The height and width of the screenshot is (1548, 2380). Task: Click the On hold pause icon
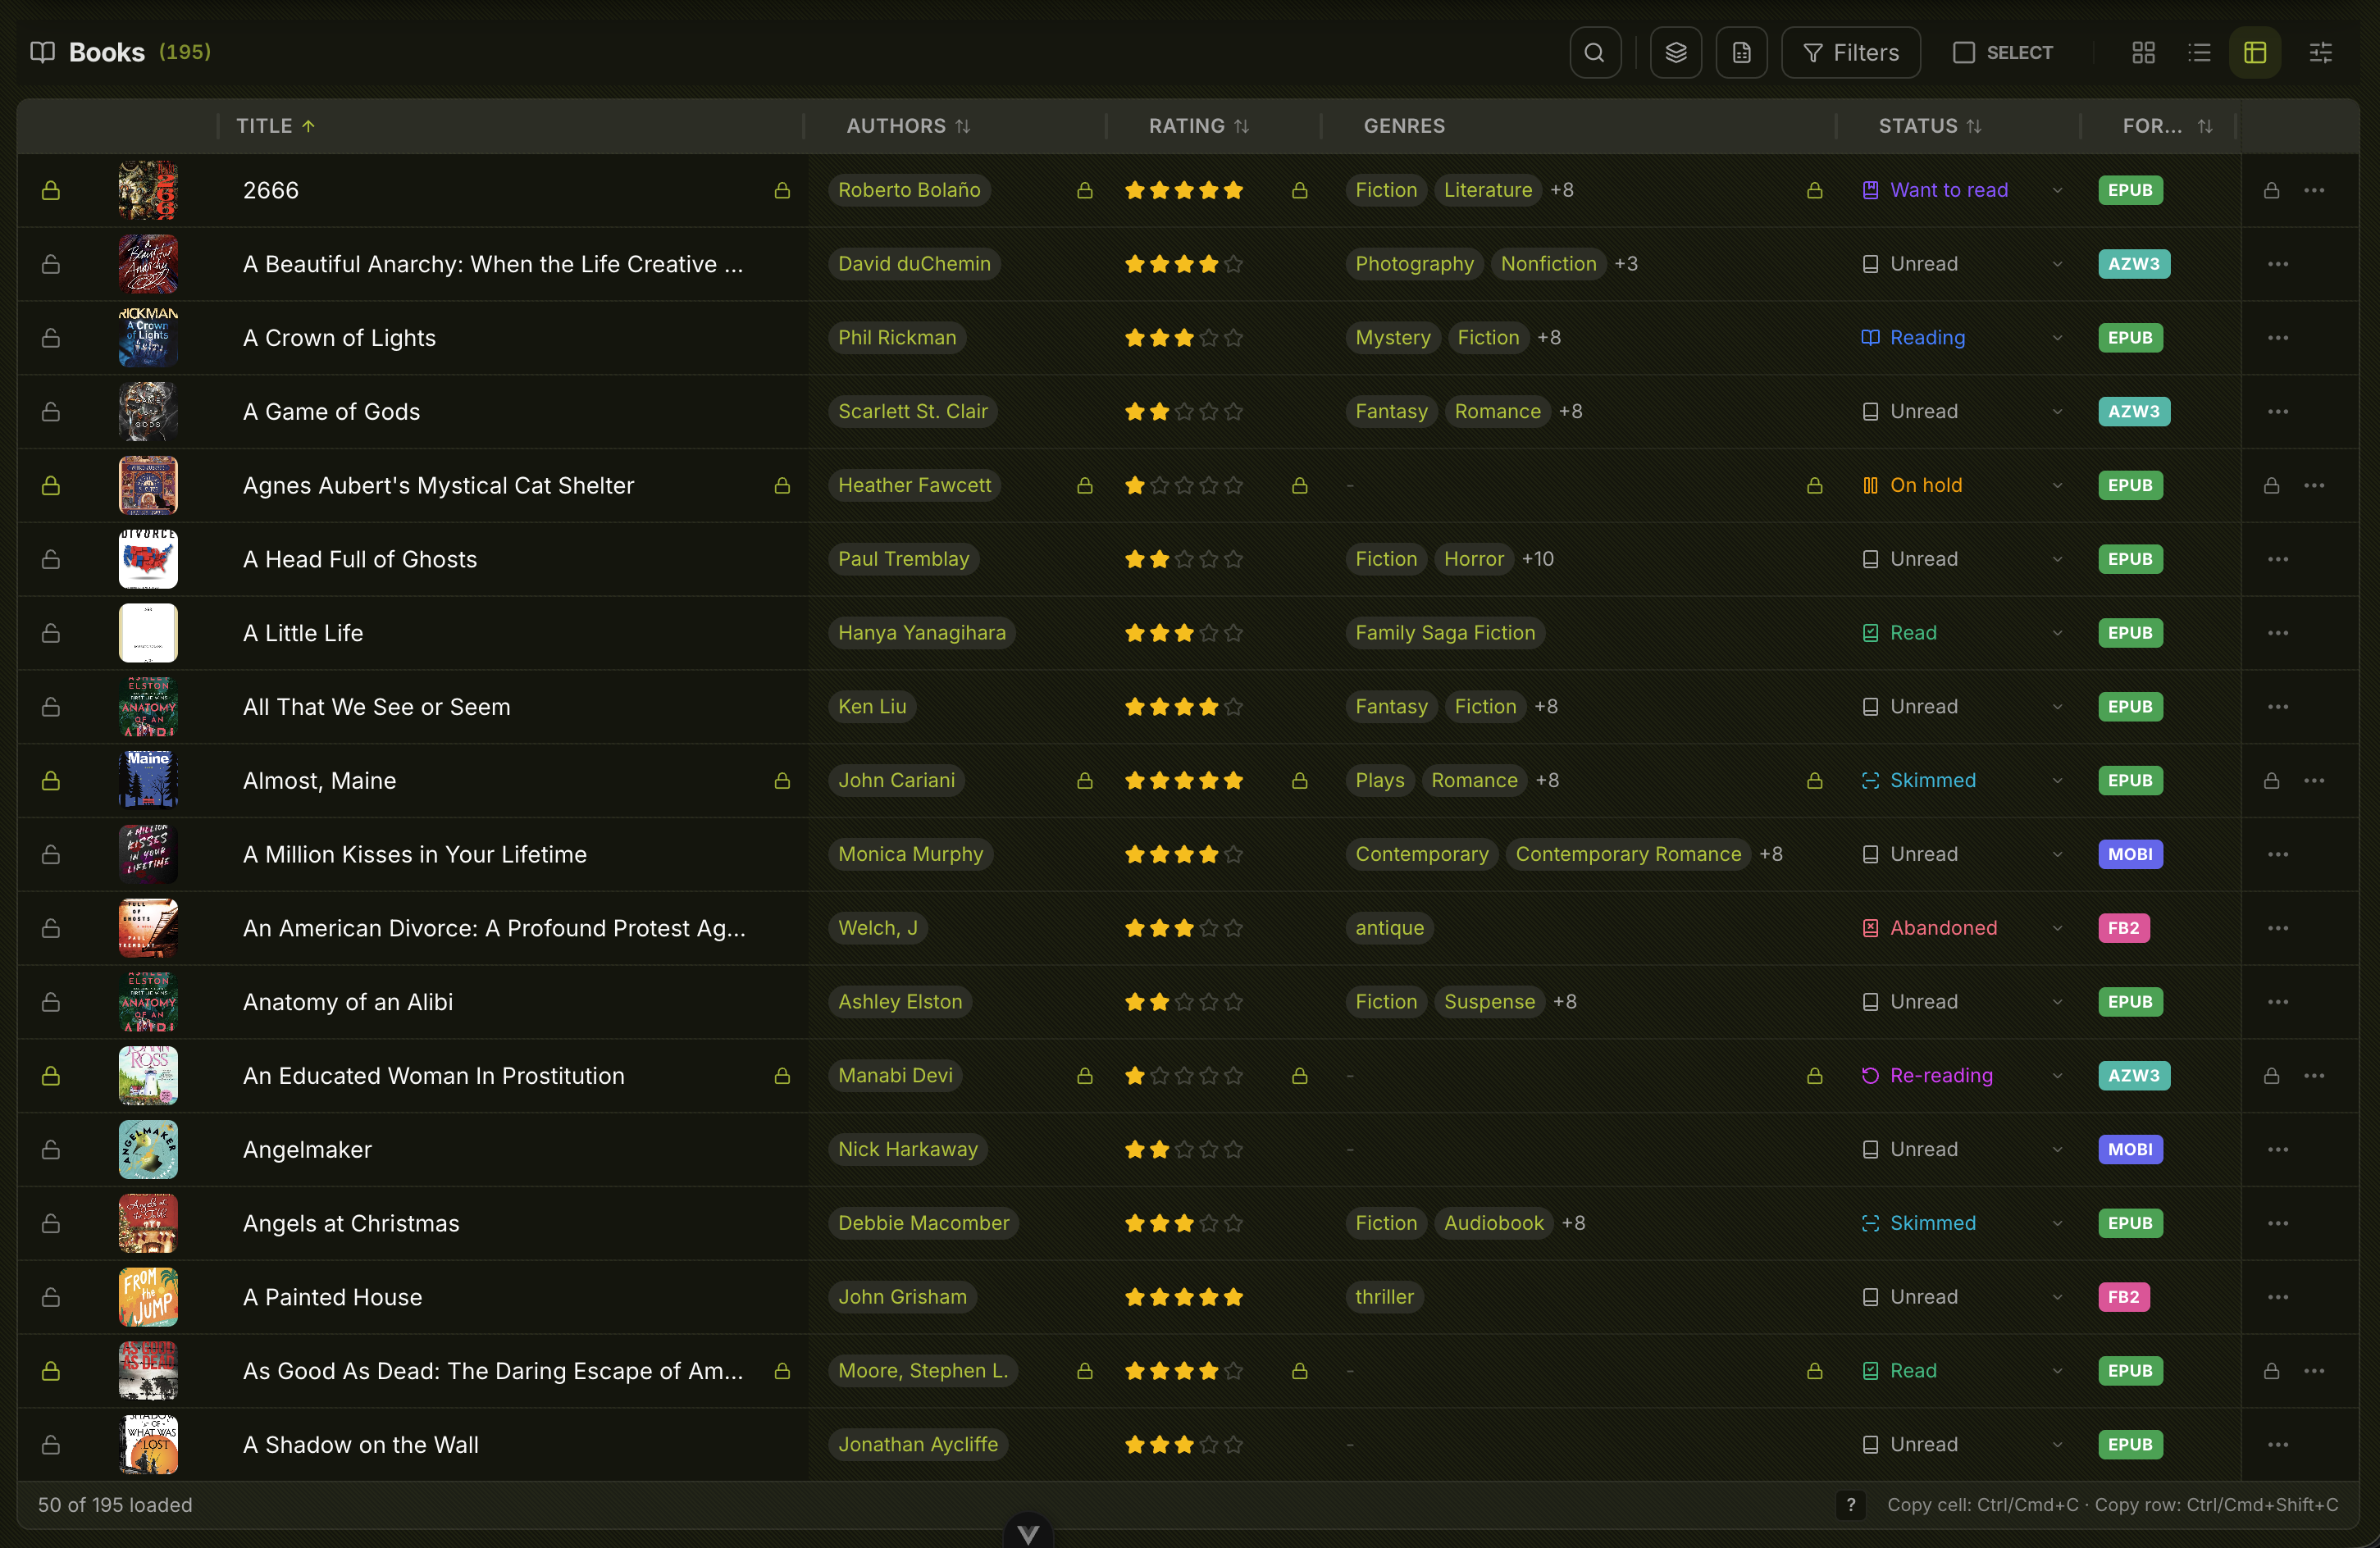1871,486
